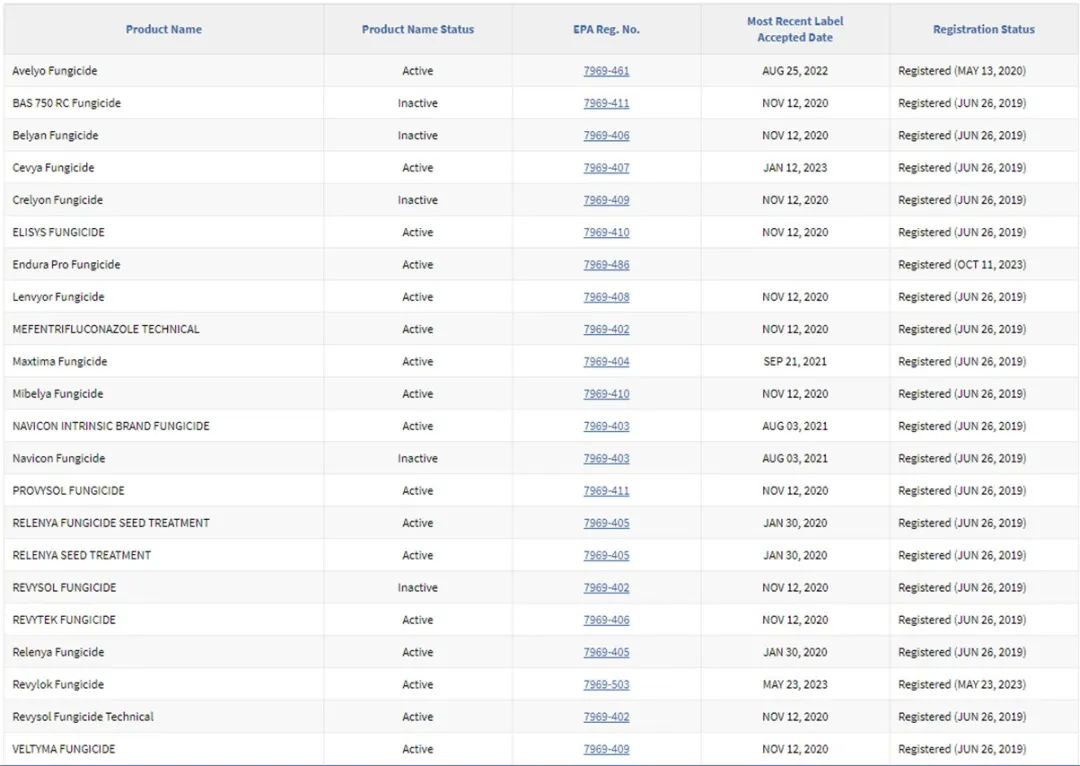
Task: Click Registered (MAY 13, 2020) status
Action: pyautogui.click(x=962, y=71)
